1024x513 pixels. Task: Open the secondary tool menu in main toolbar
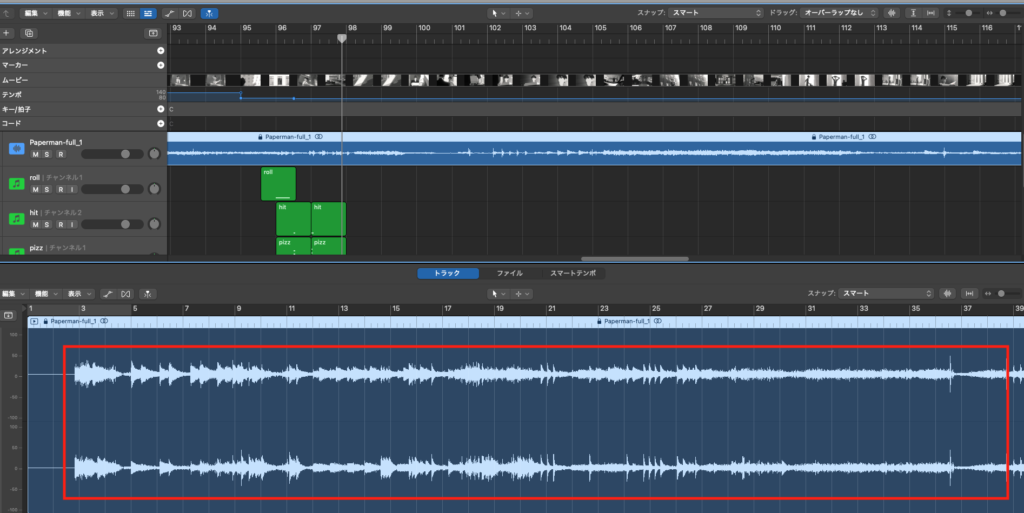pos(522,13)
